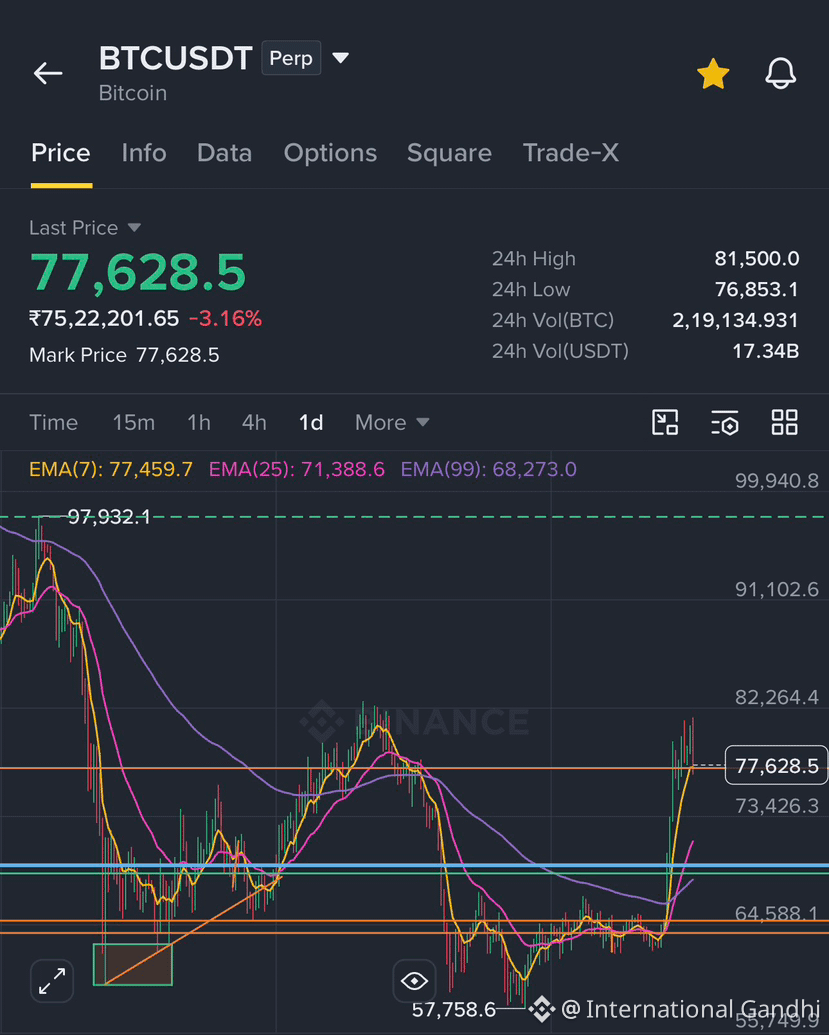The image size is (829, 1035).
Task: Open price alerts via the bell icon
Action: pos(780,73)
